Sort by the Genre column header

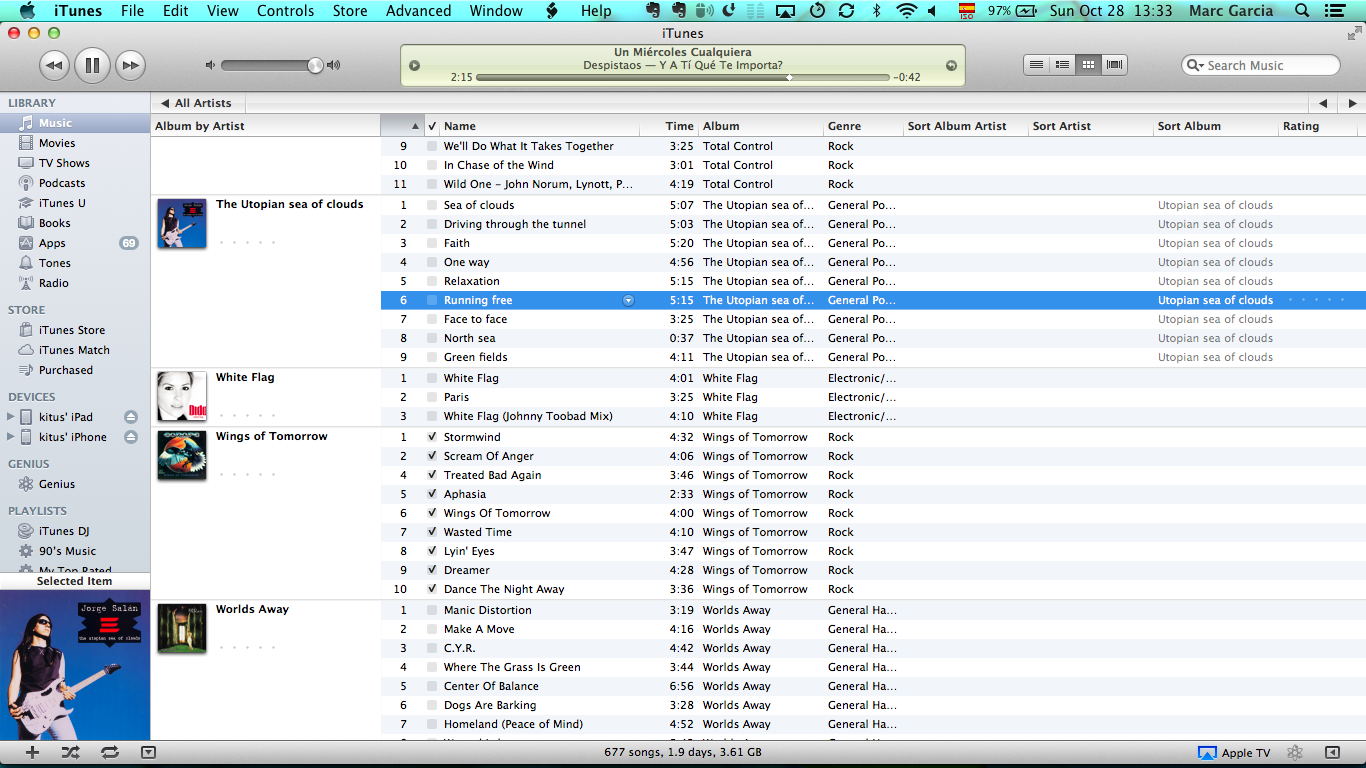(x=862, y=126)
